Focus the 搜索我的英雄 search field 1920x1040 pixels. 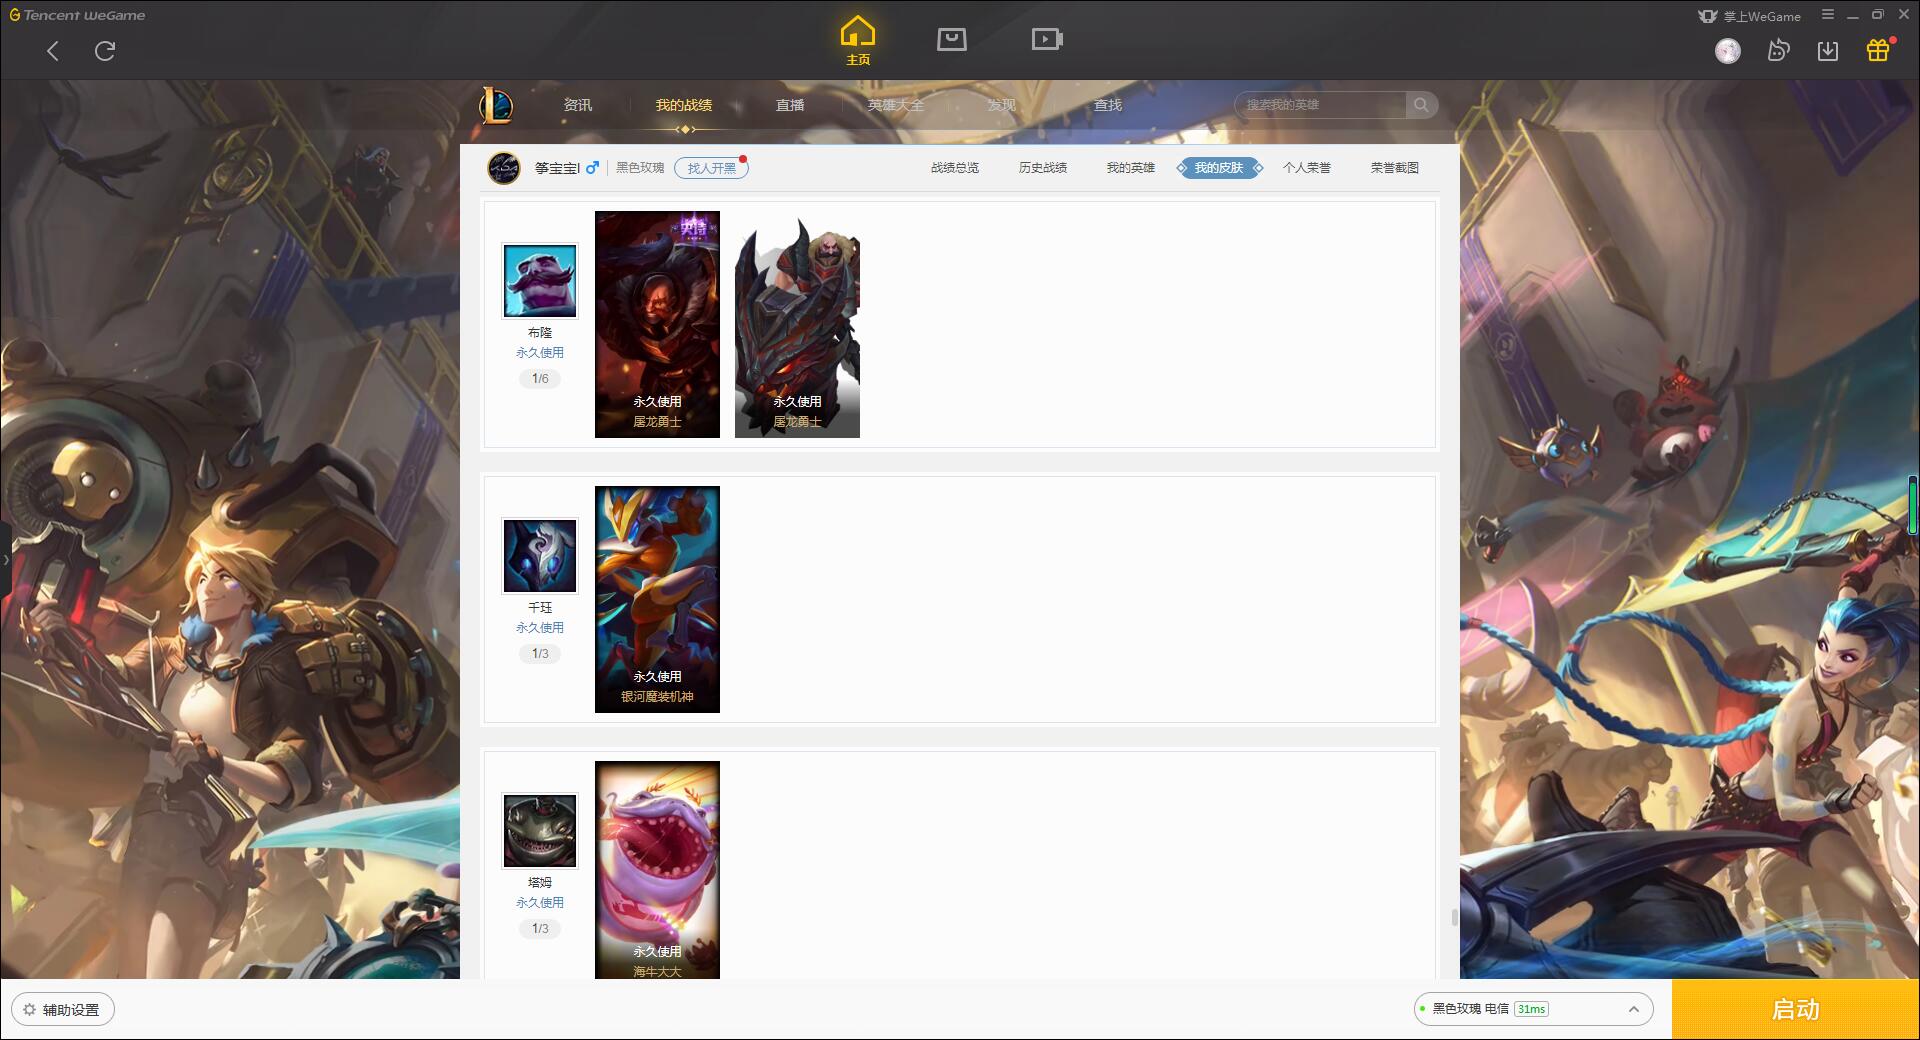(x=1320, y=105)
